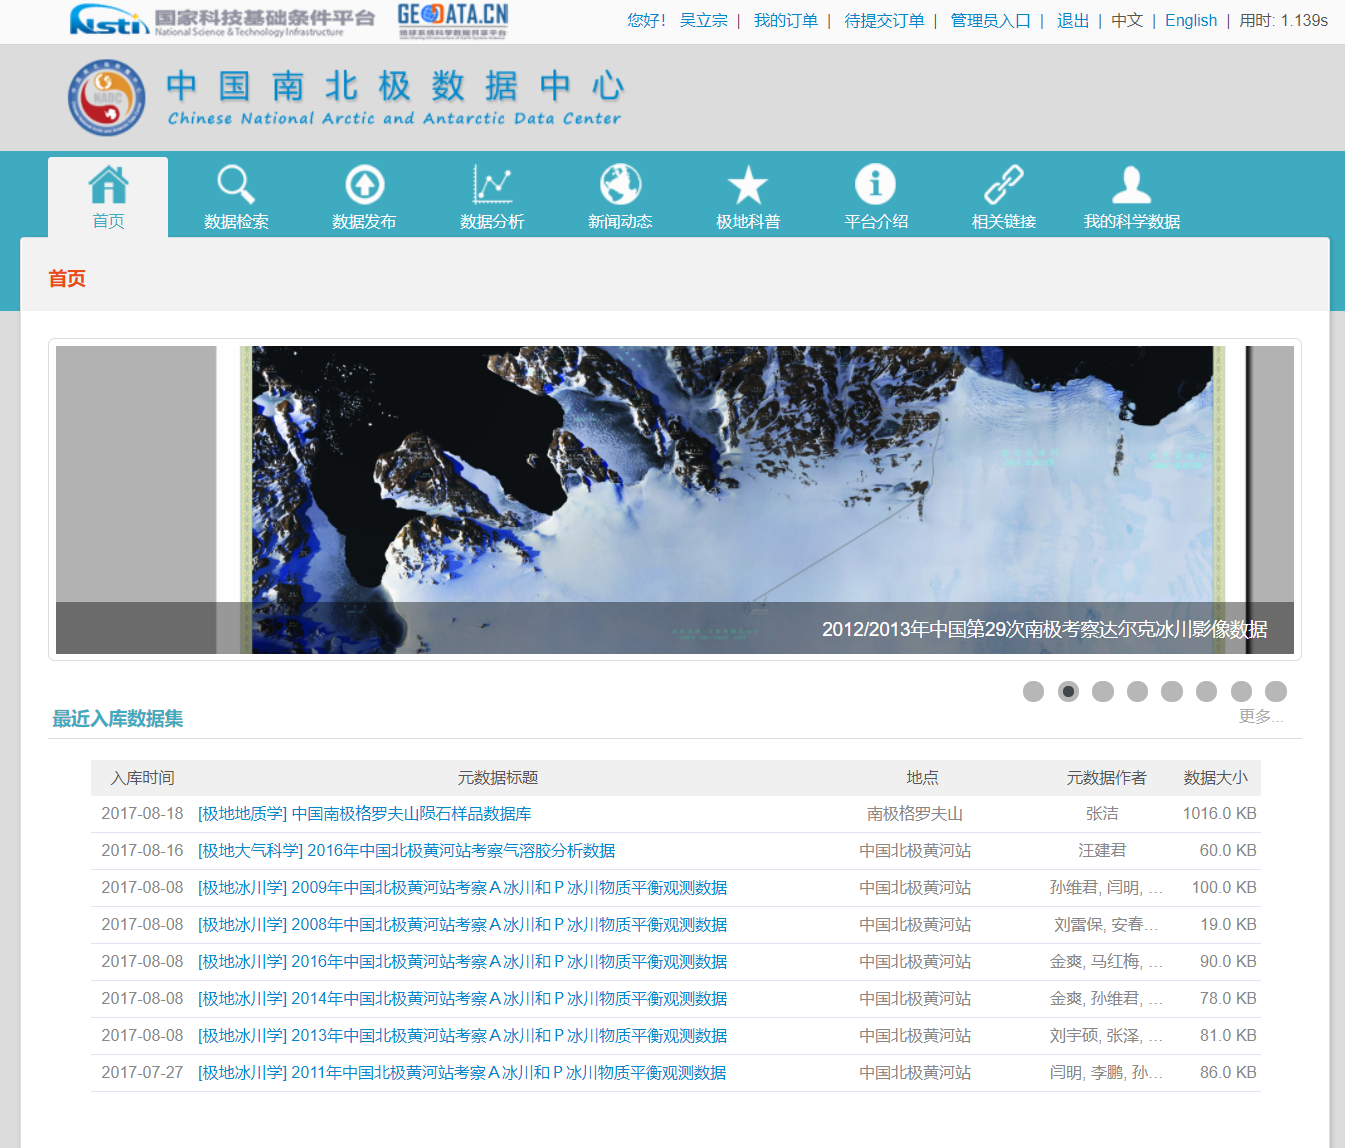
Task: Open the 极地科普 menu label
Action: coord(748,221)
